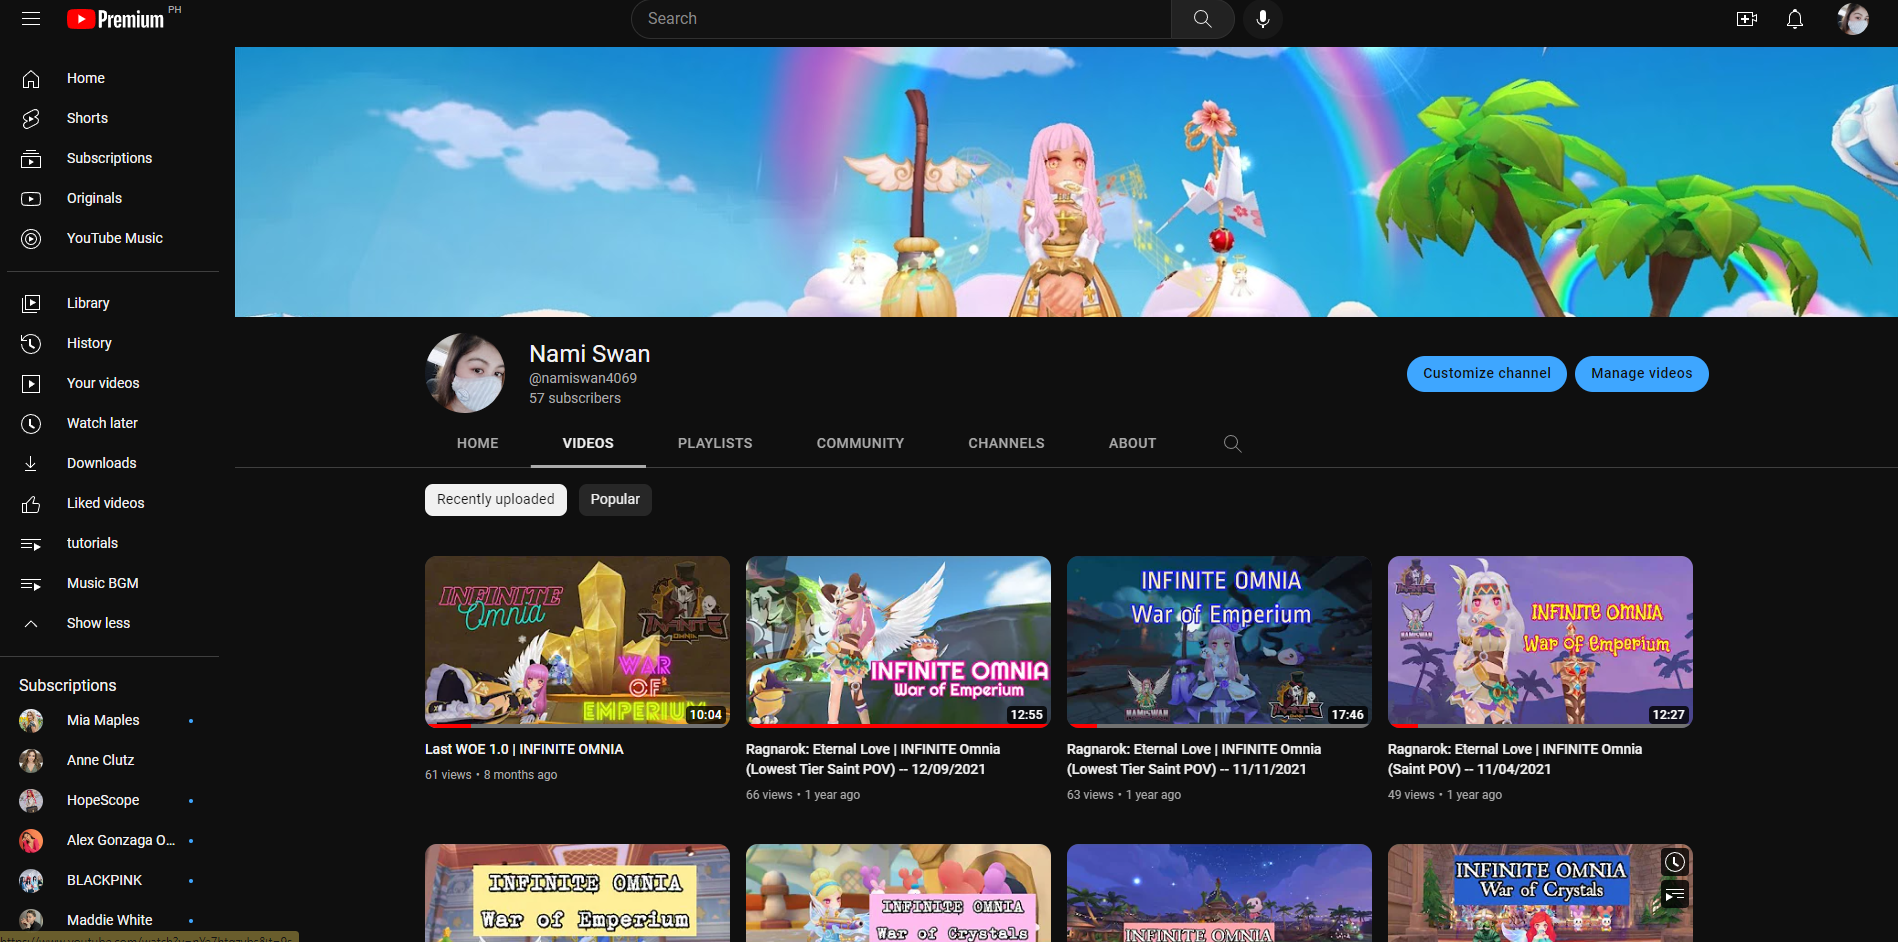Search within the channel using magnifier icon
This screenshot has width=1898, height=942.
coord(1232,443)
